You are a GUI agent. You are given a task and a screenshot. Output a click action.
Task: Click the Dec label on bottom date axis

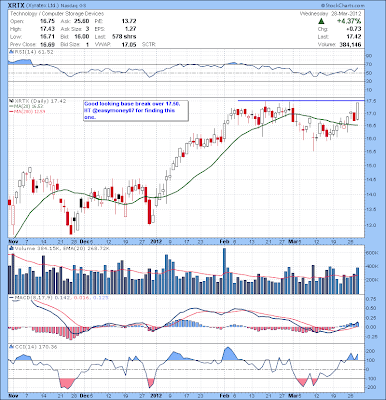pyautogui.click(x=85, y=396)
